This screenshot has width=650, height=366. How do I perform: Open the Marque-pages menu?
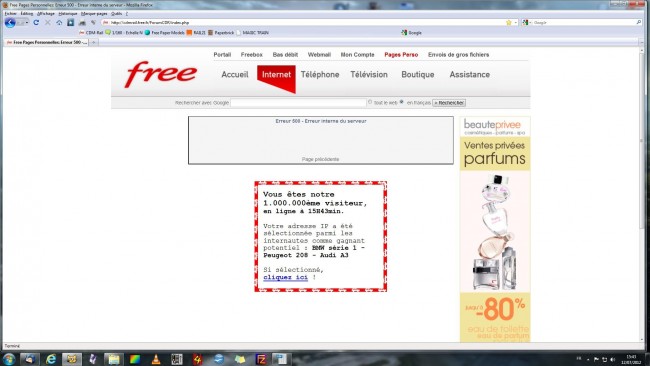coord(94,14)
